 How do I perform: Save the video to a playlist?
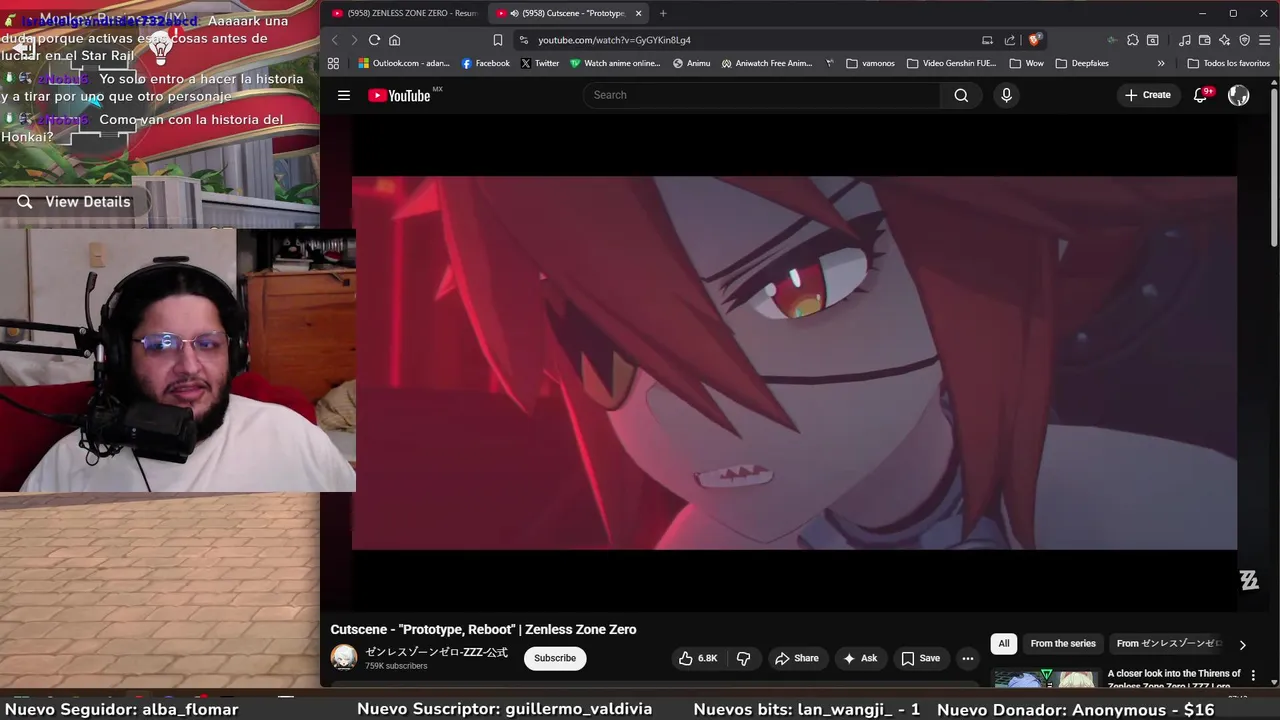pos(921,658)
